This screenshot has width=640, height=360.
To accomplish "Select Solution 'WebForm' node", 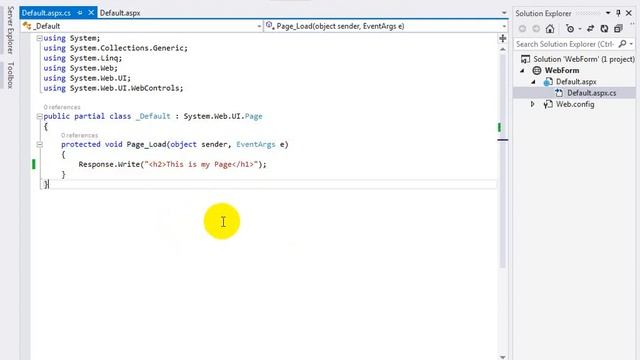I will [584, 59].
